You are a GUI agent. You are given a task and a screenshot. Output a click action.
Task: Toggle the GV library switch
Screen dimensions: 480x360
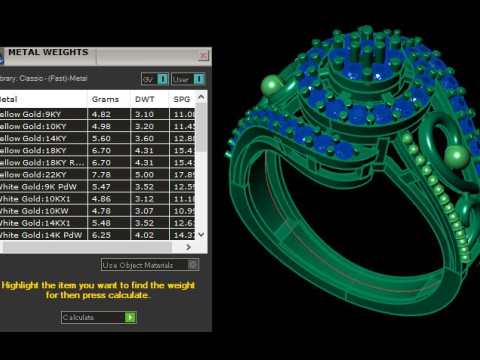click(155, 79)
